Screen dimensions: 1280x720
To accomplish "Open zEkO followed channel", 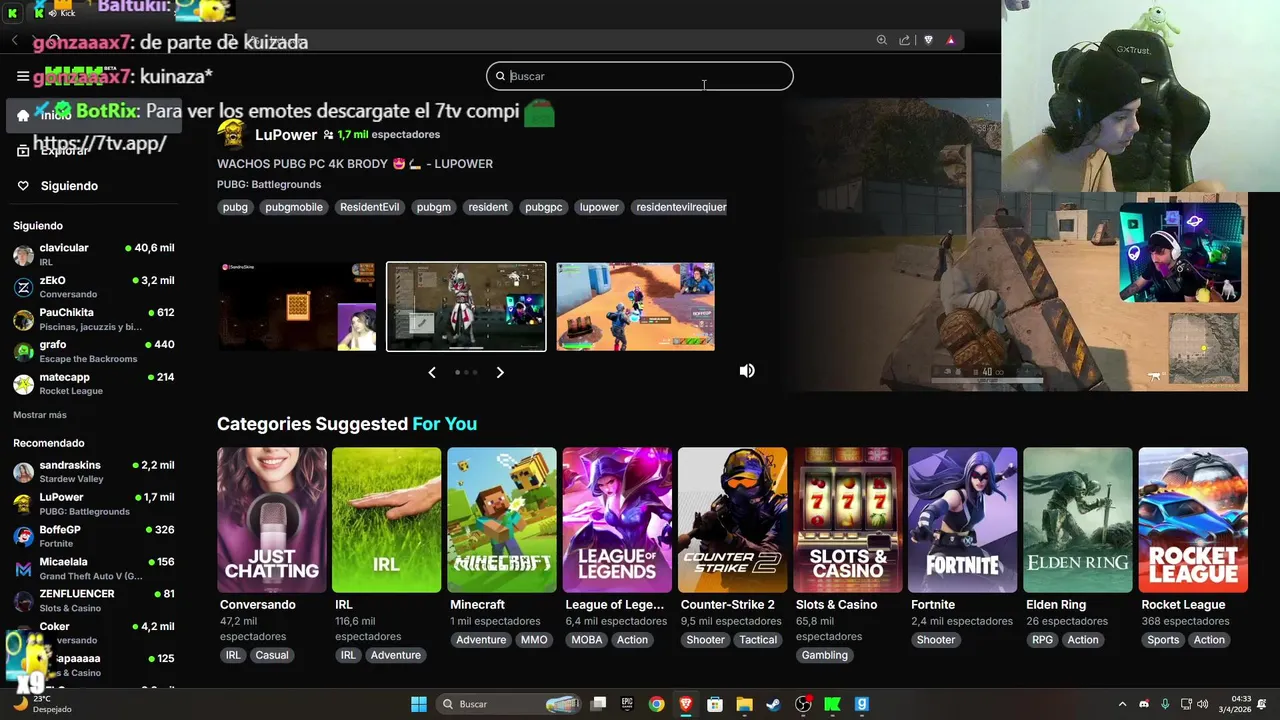I will [x=93, y=287].
